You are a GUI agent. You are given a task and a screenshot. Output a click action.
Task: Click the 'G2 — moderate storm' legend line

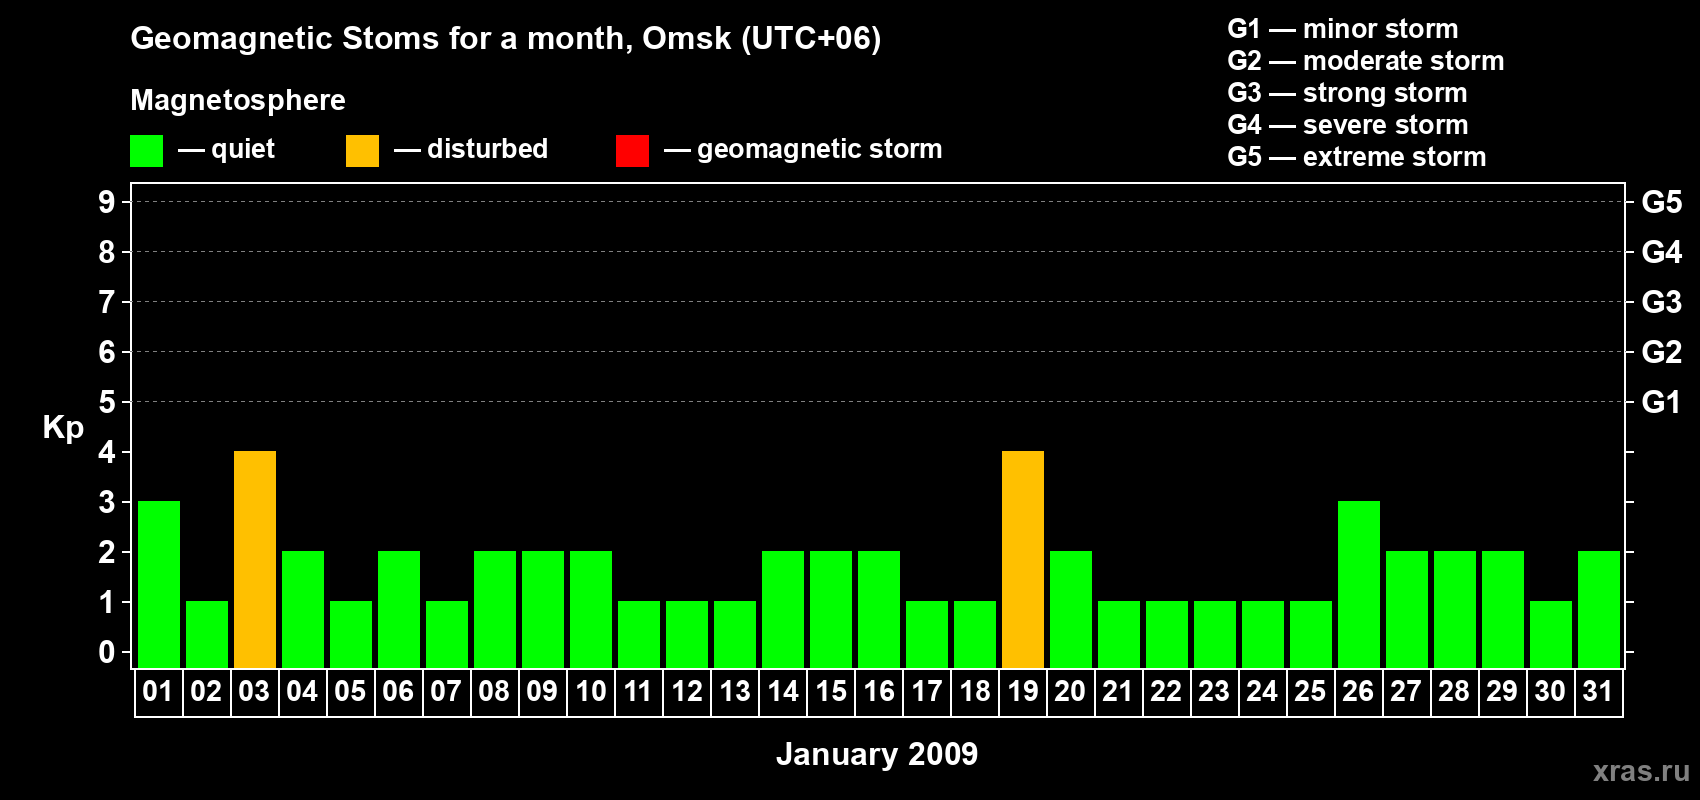1366,61
